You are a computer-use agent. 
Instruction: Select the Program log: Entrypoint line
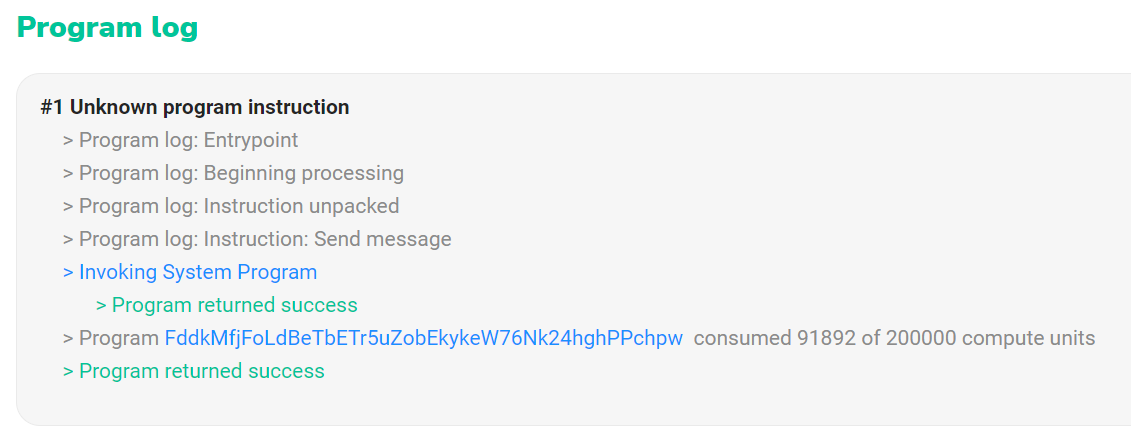pos(188,140)
